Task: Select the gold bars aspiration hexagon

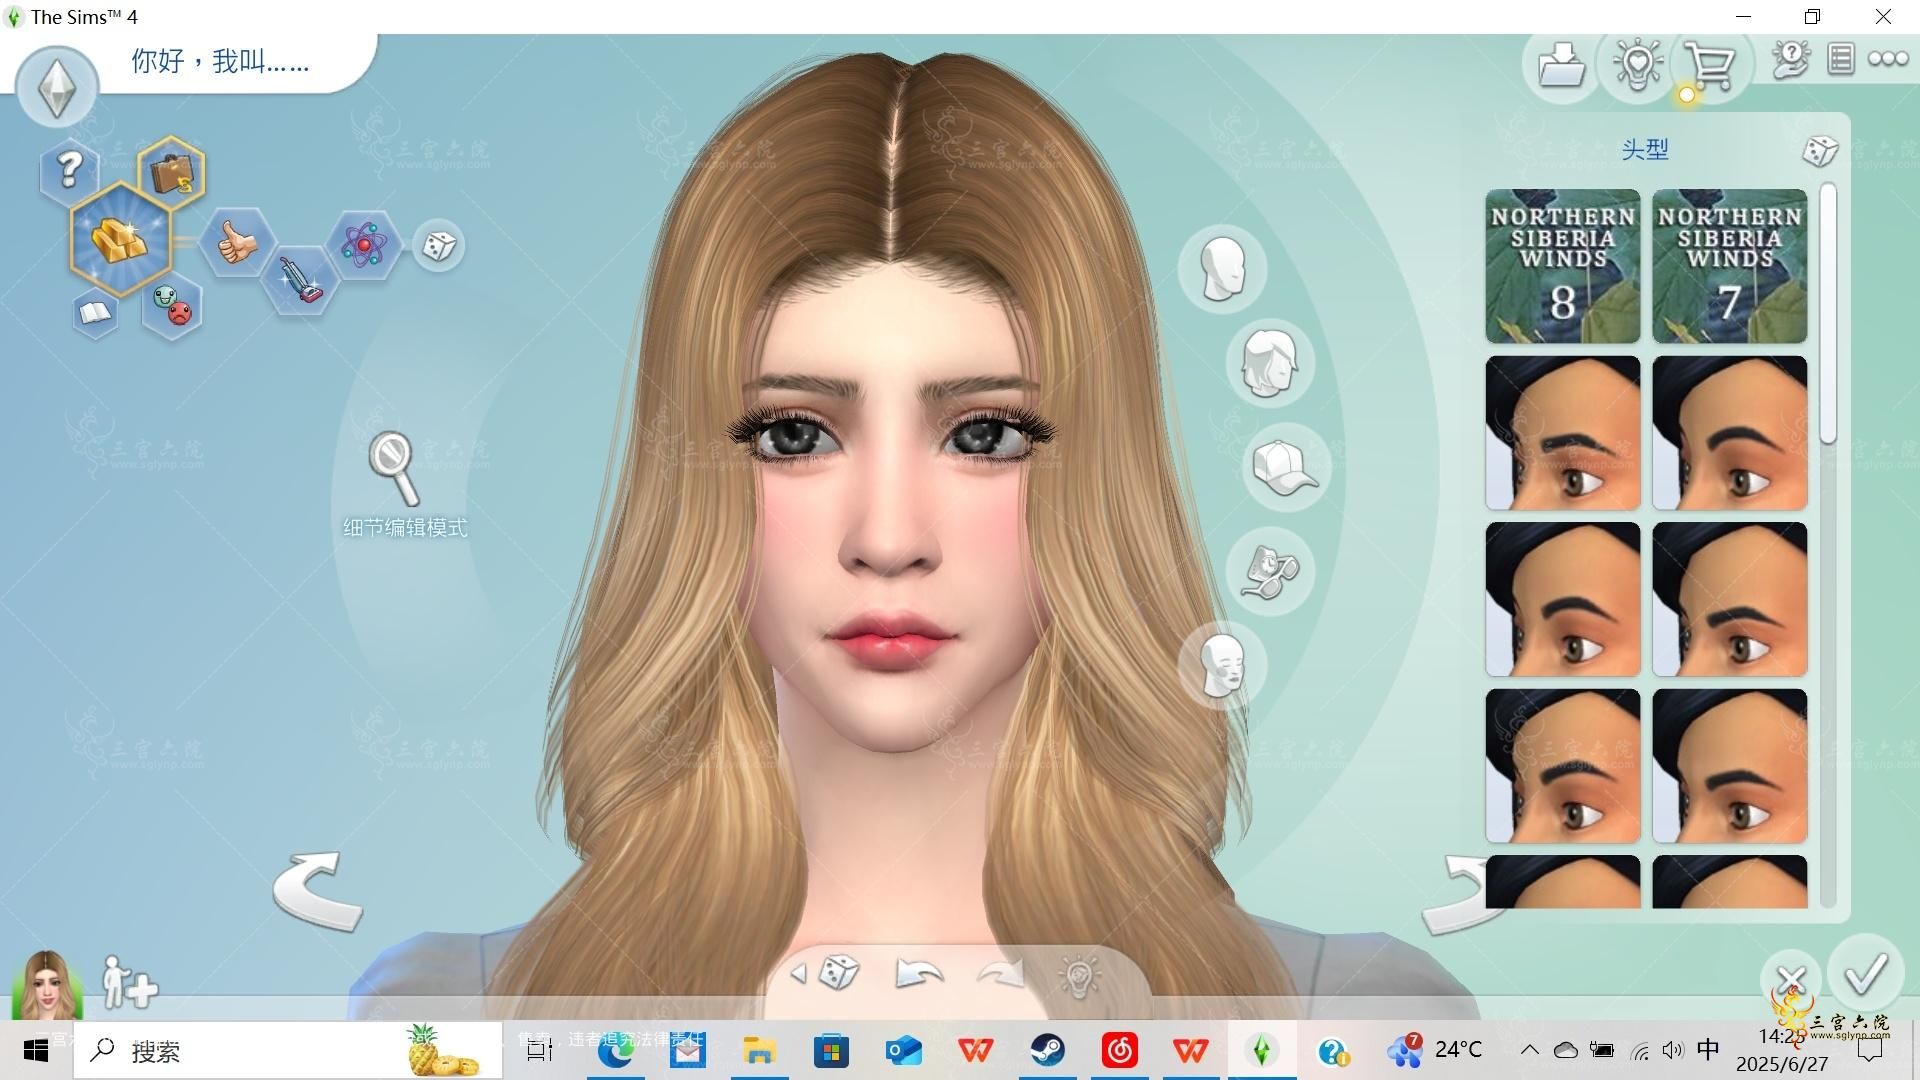Action: (120, 240)
